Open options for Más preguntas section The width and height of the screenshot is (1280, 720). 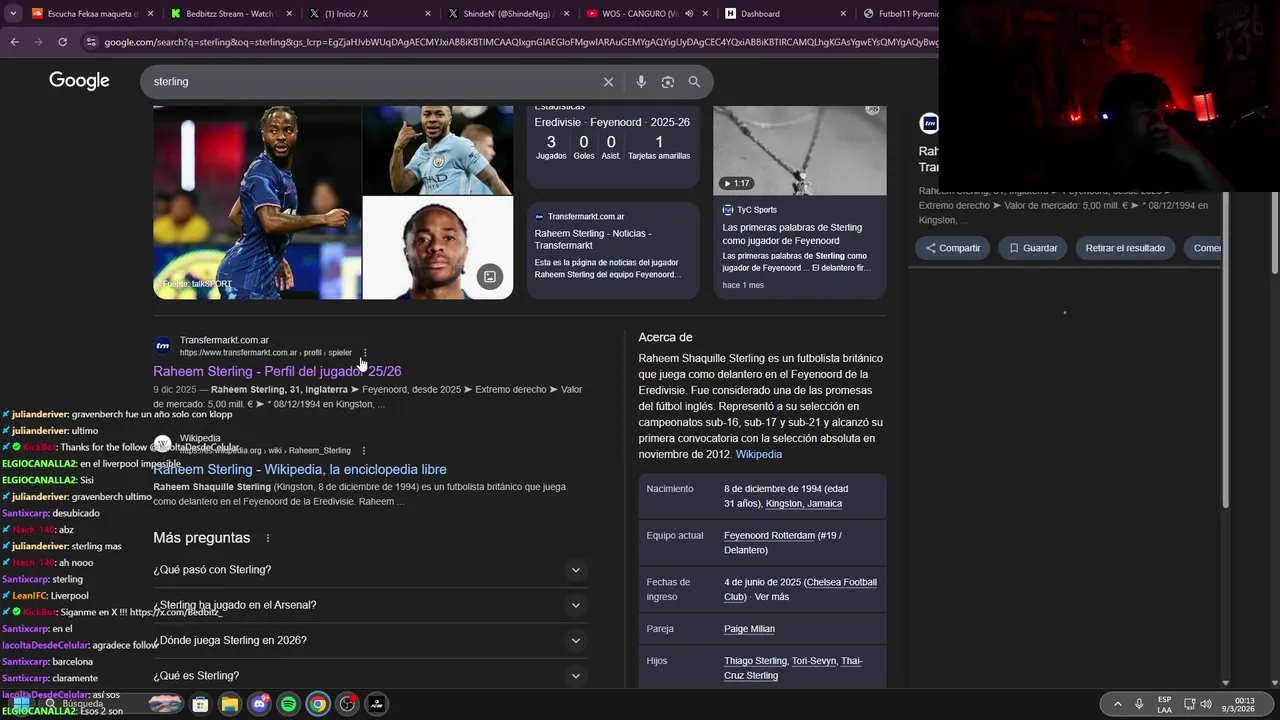[268, 538]
